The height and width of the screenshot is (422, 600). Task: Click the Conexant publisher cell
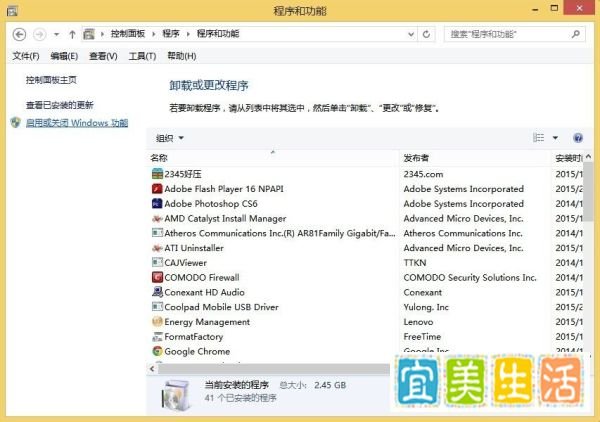pyautogui.click(x=422, y=292)
